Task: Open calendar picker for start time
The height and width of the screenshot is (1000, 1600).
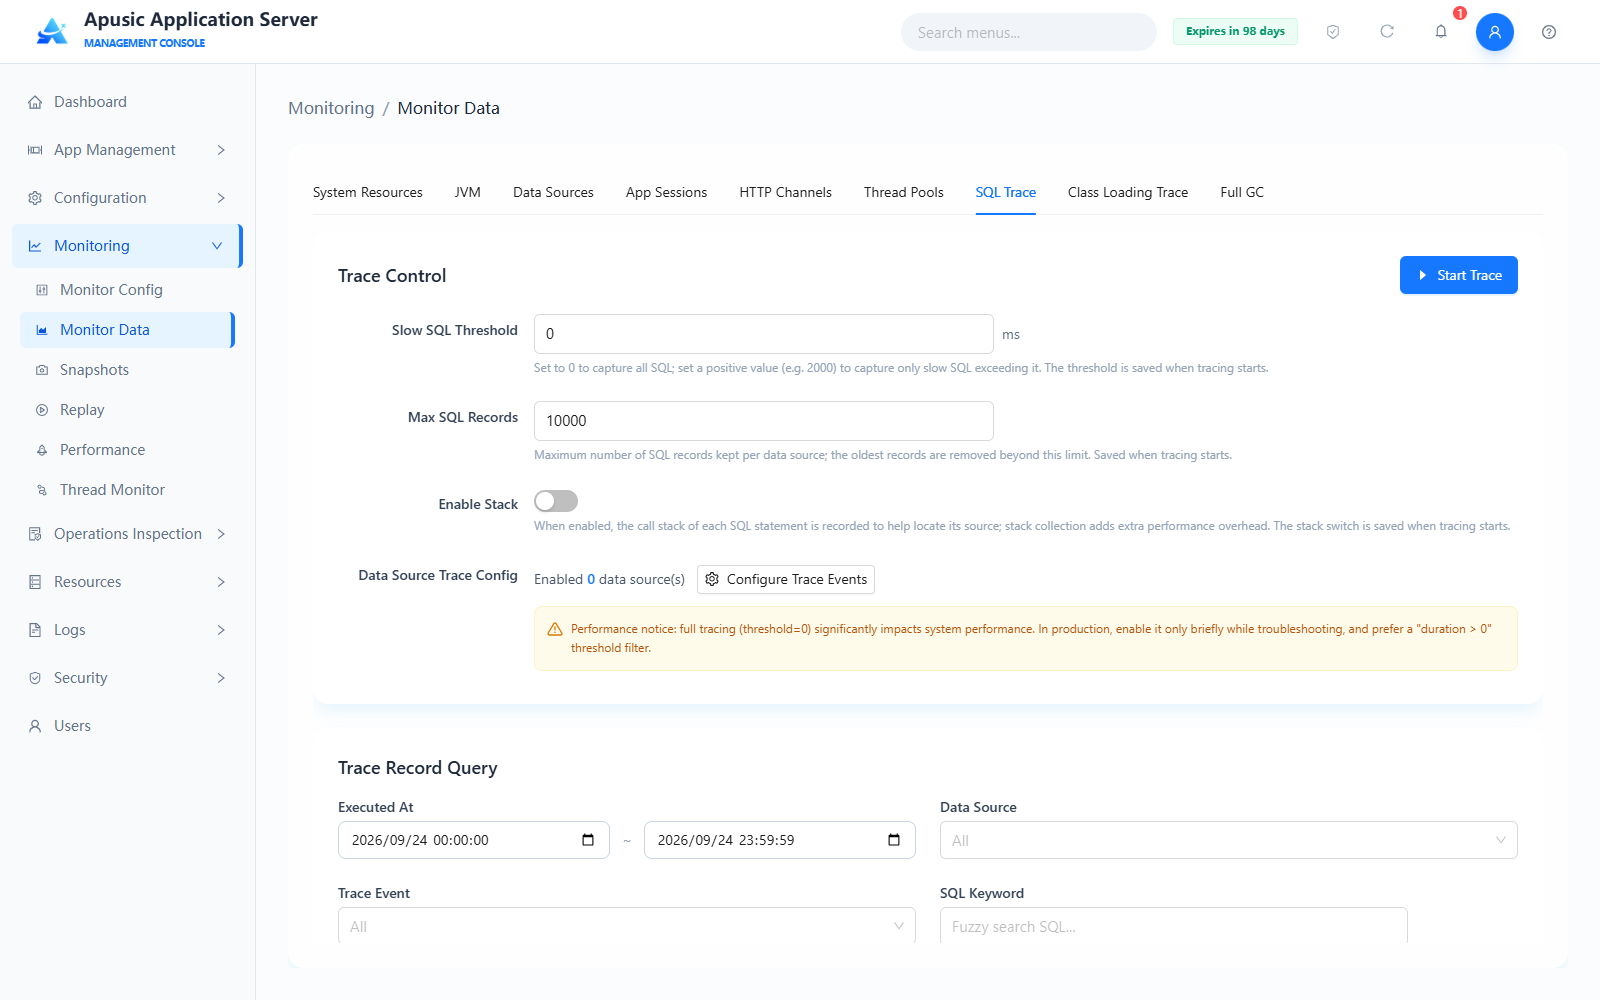Action: tap(588, 840)
